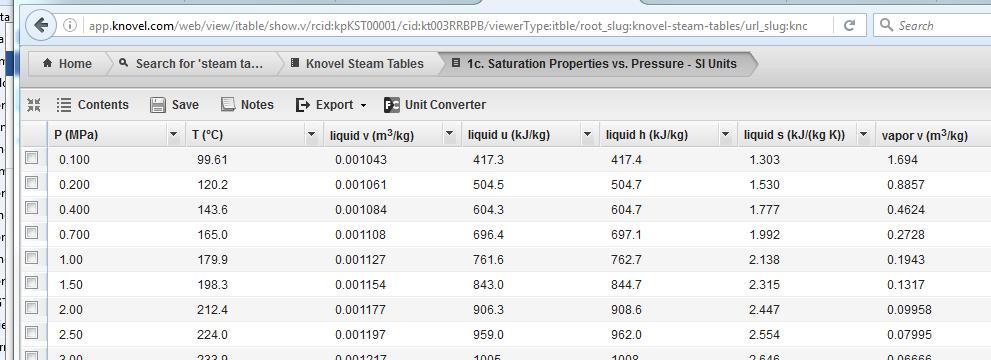Select temperature cell 179.9

tap(212, 260)
